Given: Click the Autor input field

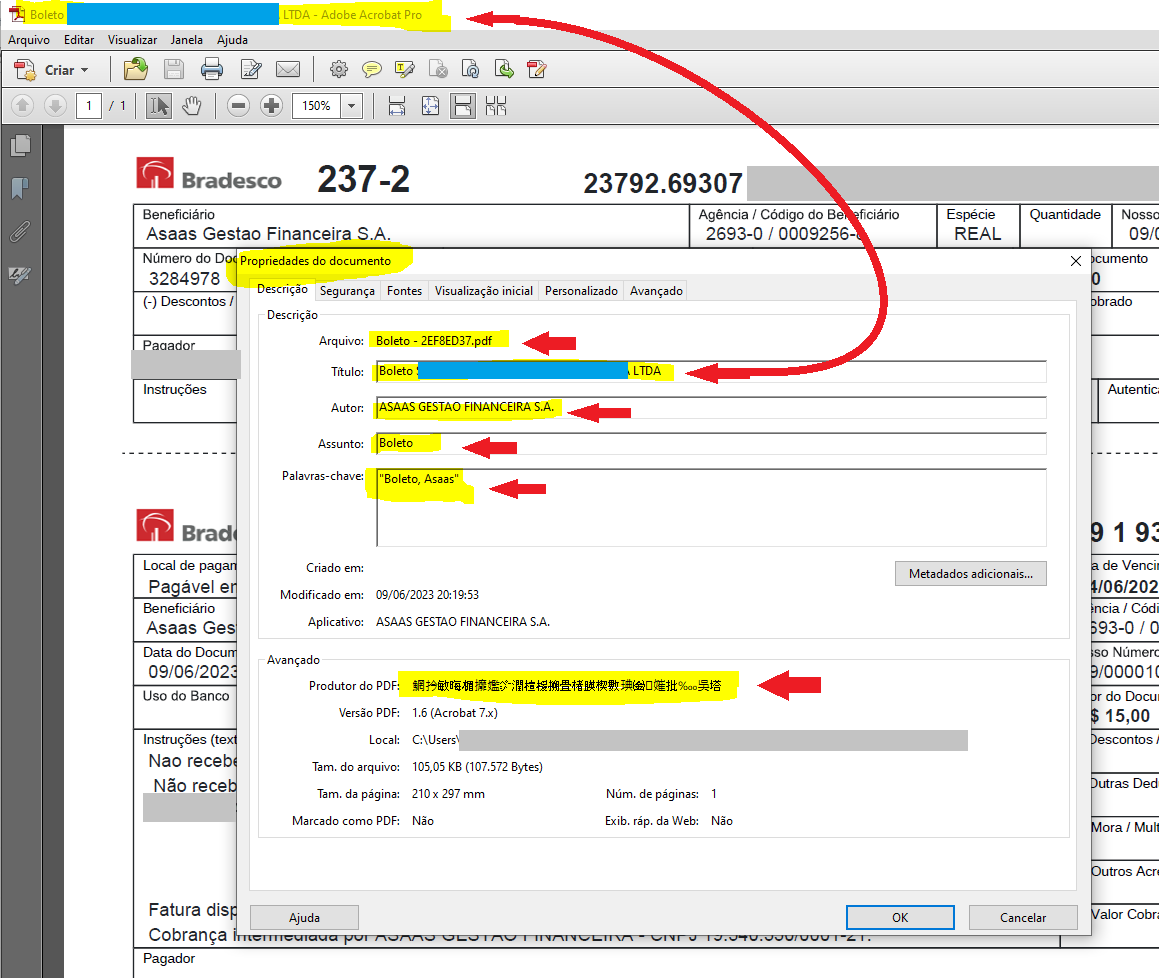Looking at the screenshot, I should point(711,407).
